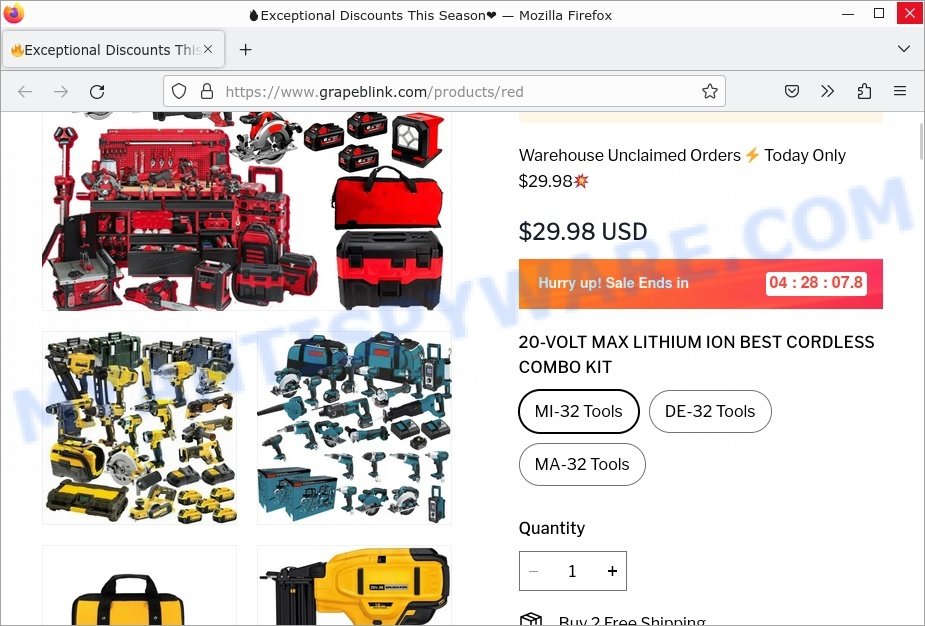Click the browser reload button
This screenshot has height=626, width=925.
point(97,91)
